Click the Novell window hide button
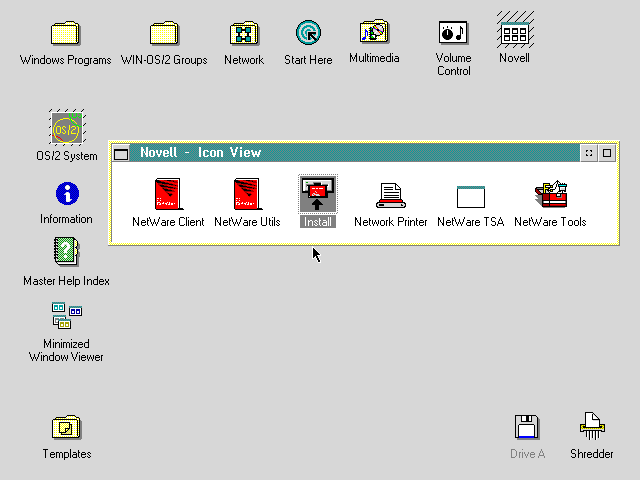Screen dimensions: 640x480 click(x=589, y=153)
